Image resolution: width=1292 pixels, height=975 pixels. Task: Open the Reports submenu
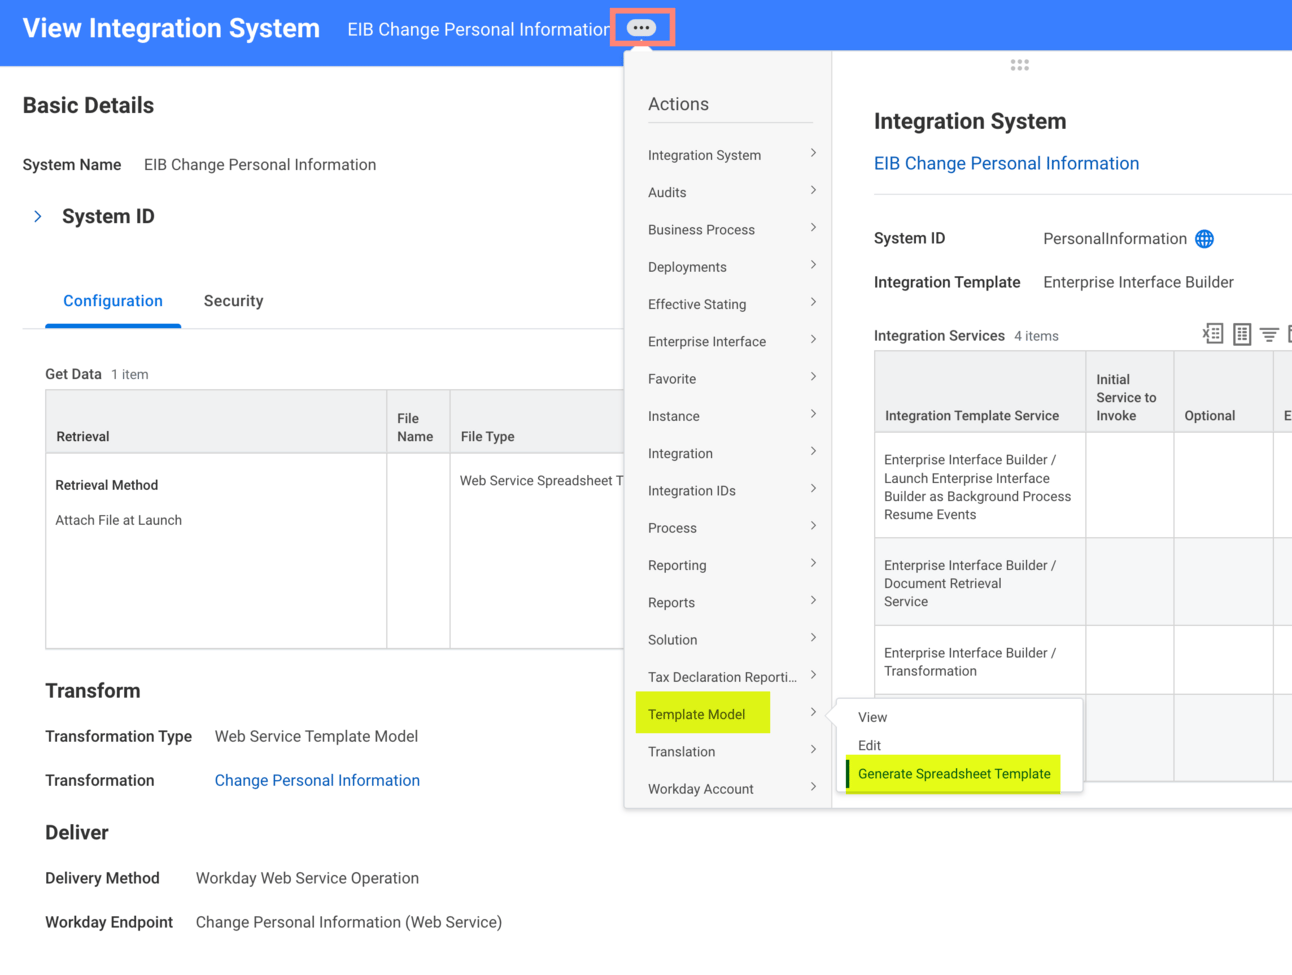pos(731,603)
